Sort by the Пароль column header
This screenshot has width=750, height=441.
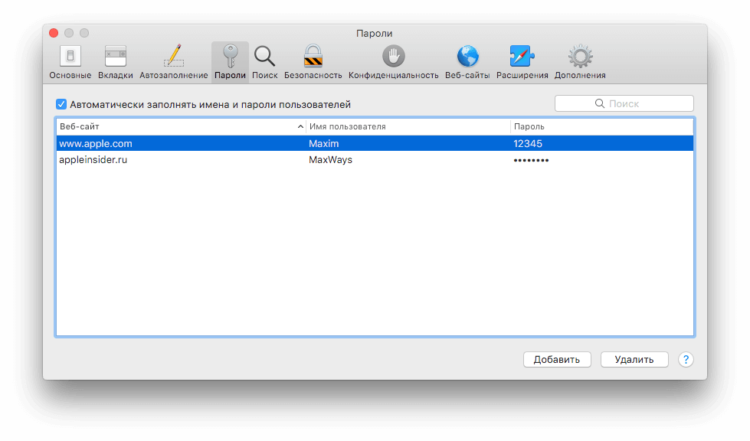coord(602,127)
